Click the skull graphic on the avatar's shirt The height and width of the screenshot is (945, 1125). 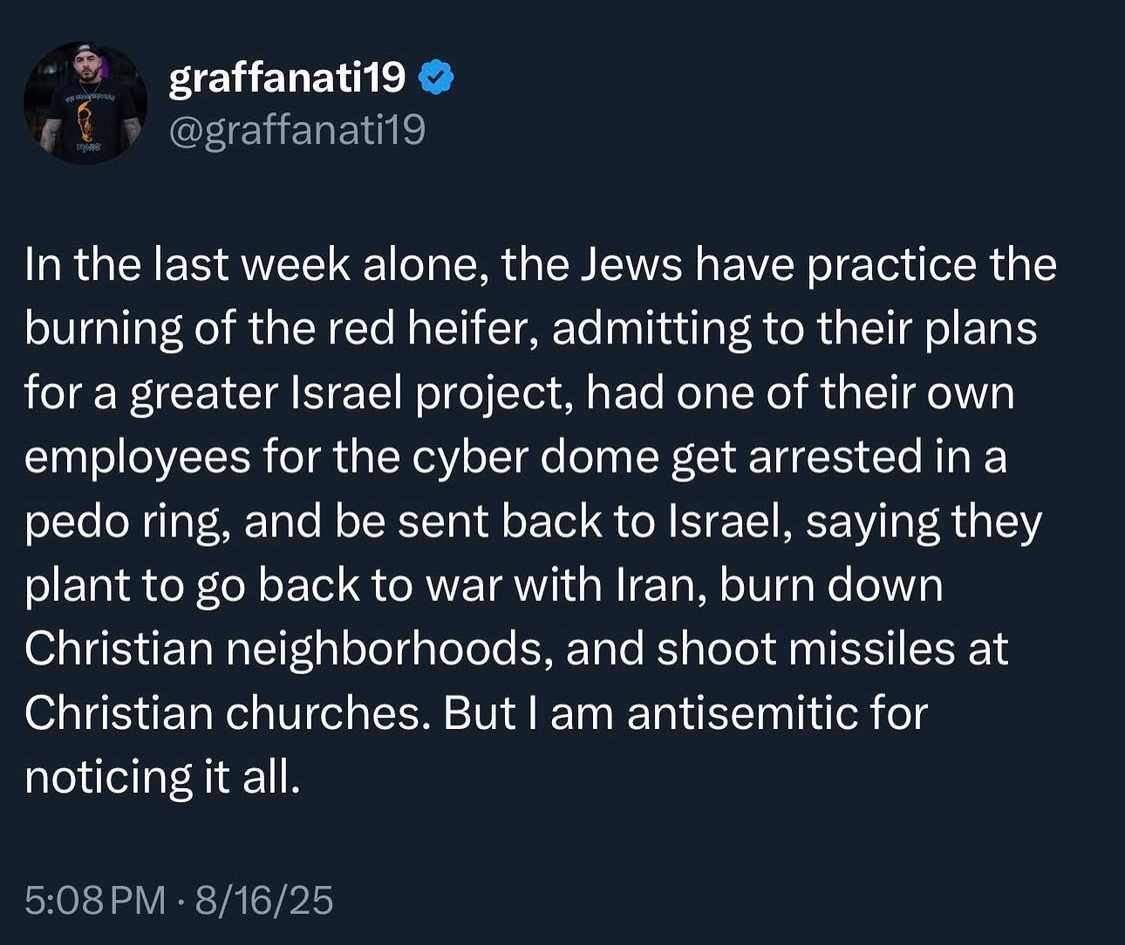point(84,120)
